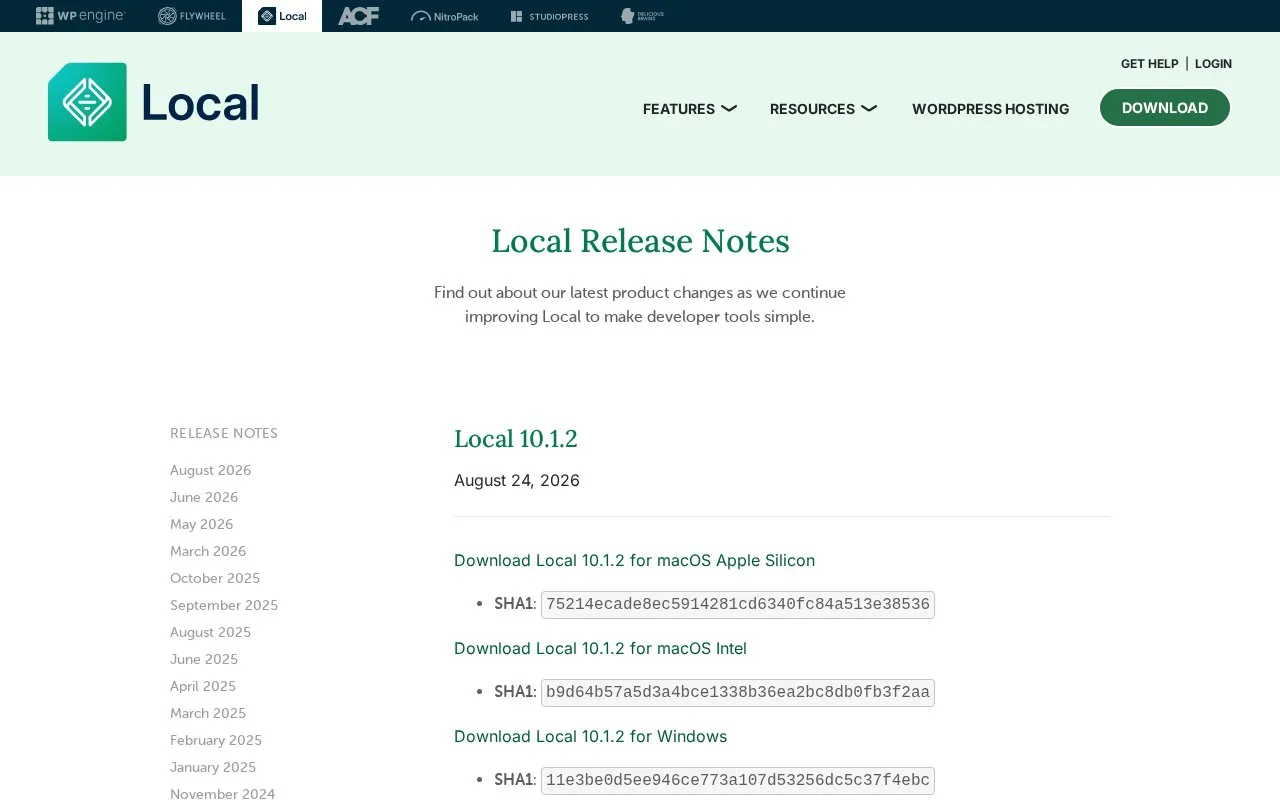The image size is (1280, 800).
Task: Open the Get Help link
Action: [1149, 64]
